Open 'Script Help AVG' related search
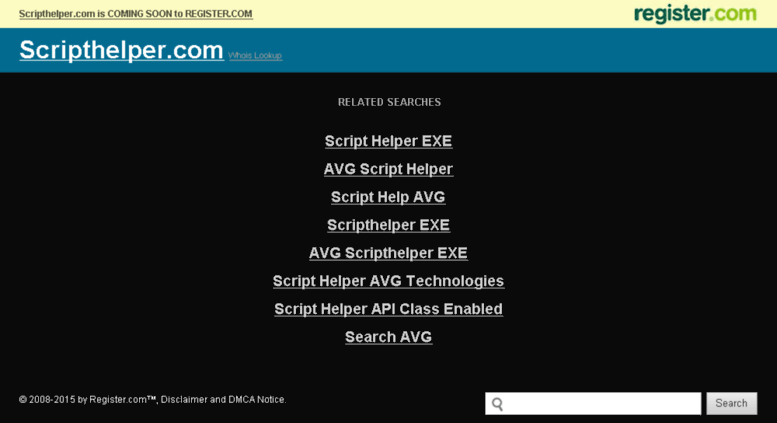This screenshot has width=777, height=423. [388, 197]
